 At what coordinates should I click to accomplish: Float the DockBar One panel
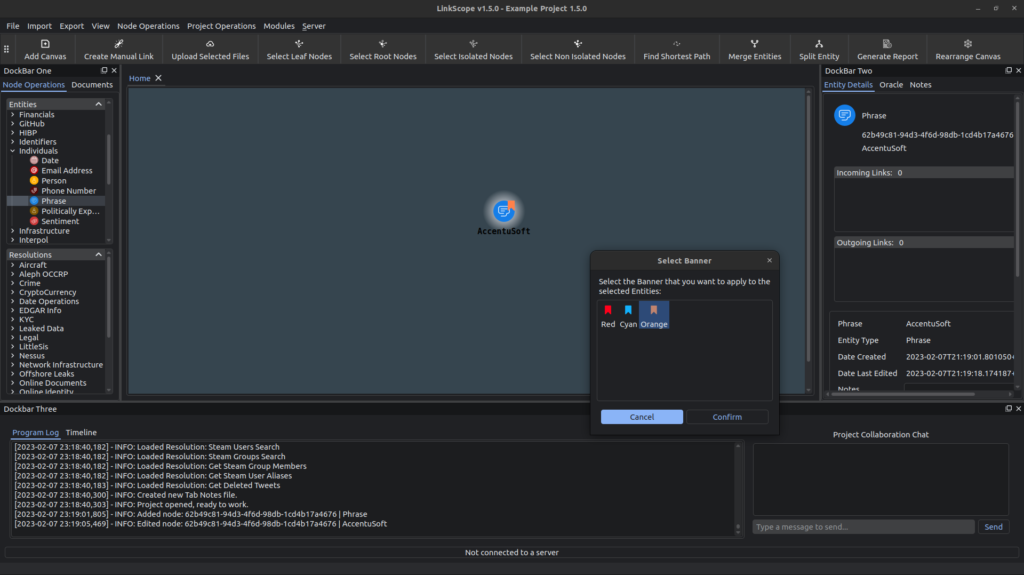(104, 71)
